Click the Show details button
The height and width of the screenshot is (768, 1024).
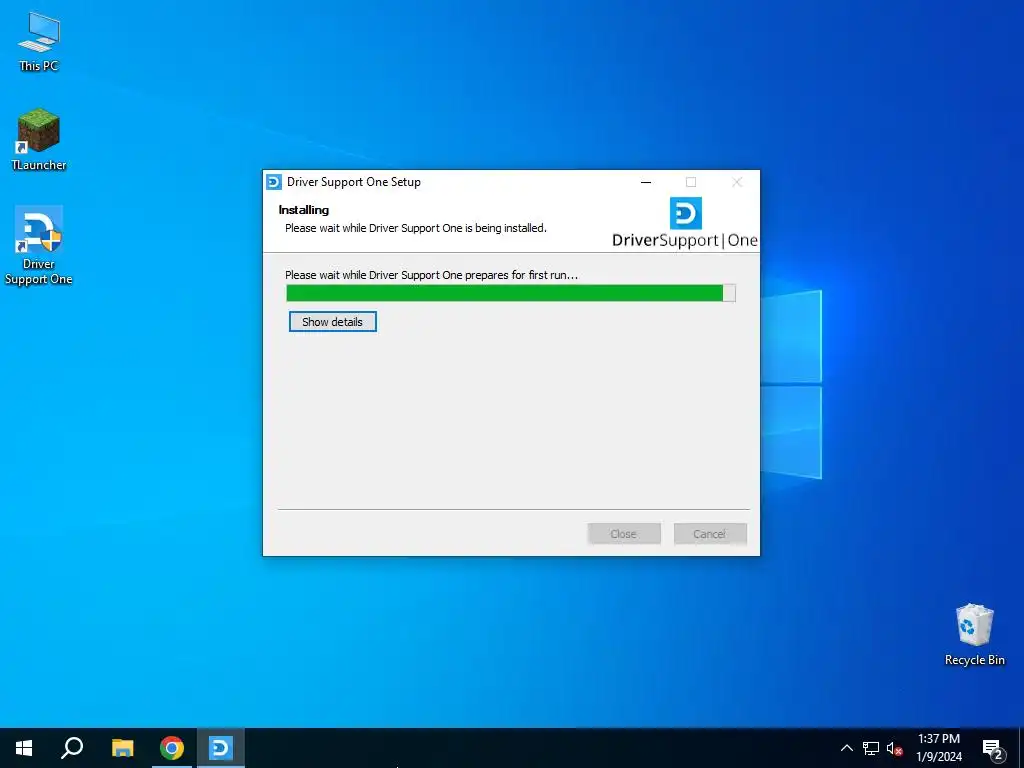pos(332,321)
